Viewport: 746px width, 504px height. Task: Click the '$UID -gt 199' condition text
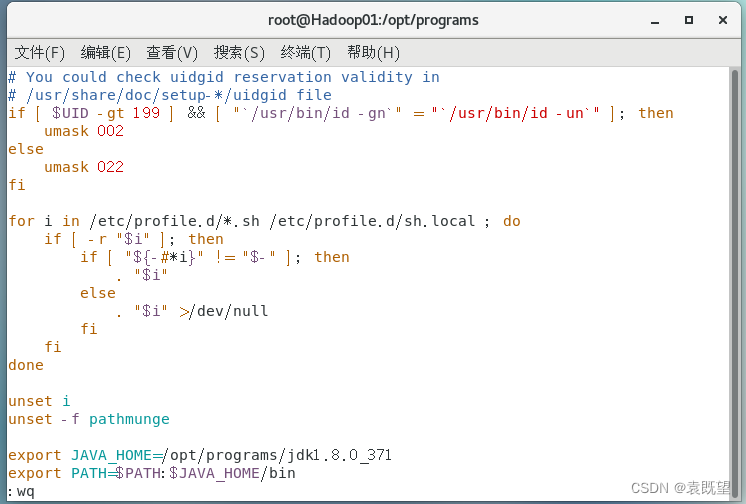click(x=106, y=113)
